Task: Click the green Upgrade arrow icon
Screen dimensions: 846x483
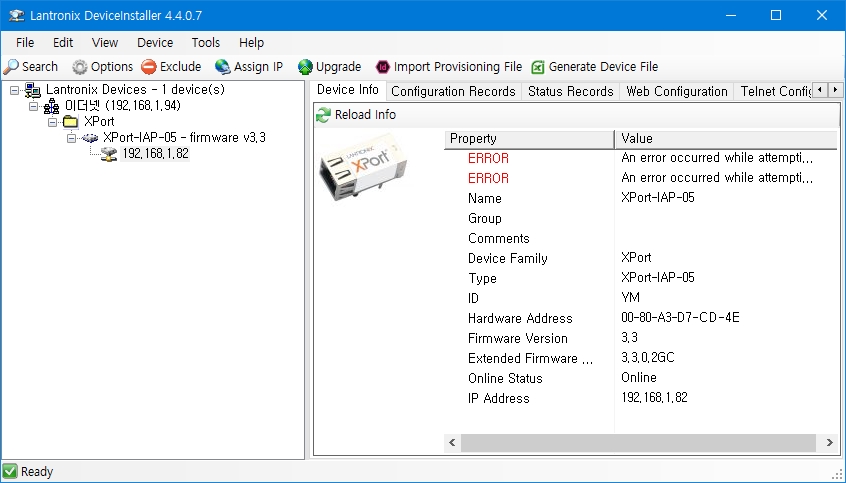Action: point(305,67)
